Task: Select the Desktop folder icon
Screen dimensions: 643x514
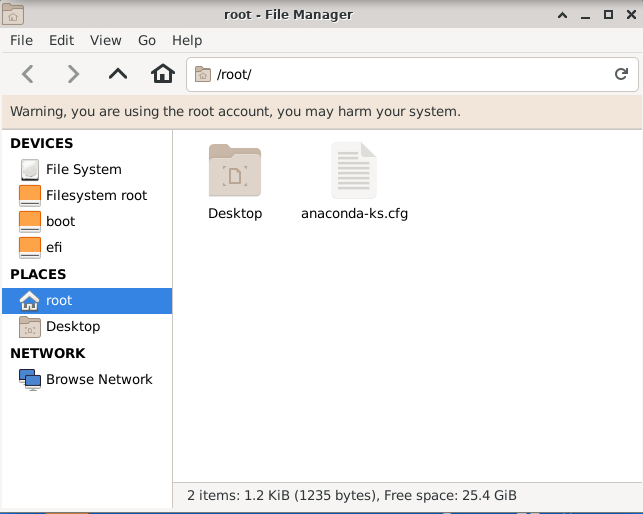Action: tap(235, 170)
